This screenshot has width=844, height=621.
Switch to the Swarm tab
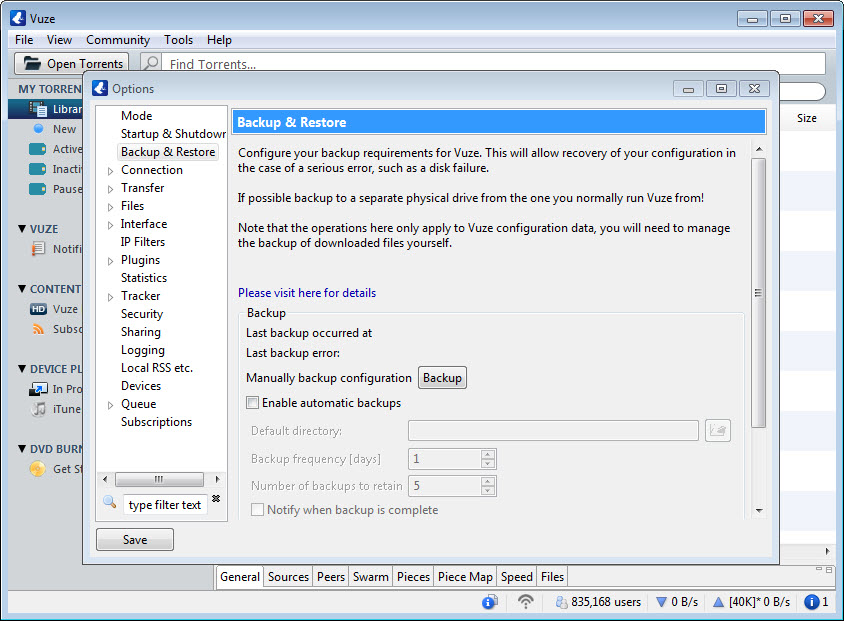[x=370, y=577]
